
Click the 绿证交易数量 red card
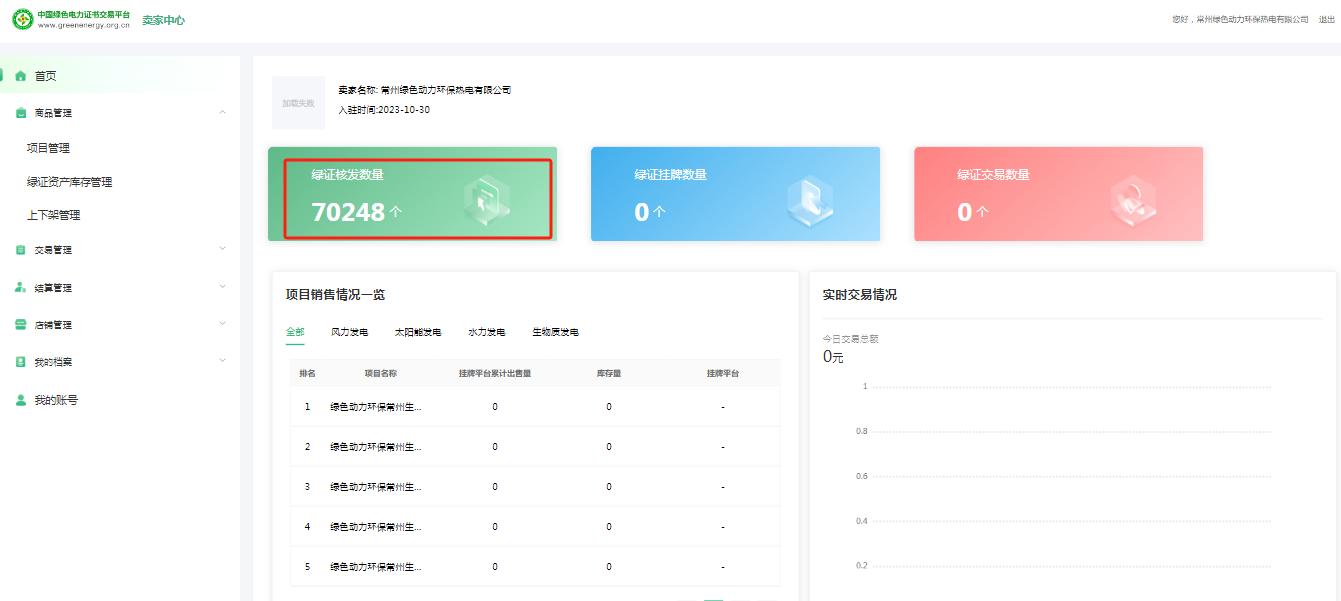tap(1057, 193)
